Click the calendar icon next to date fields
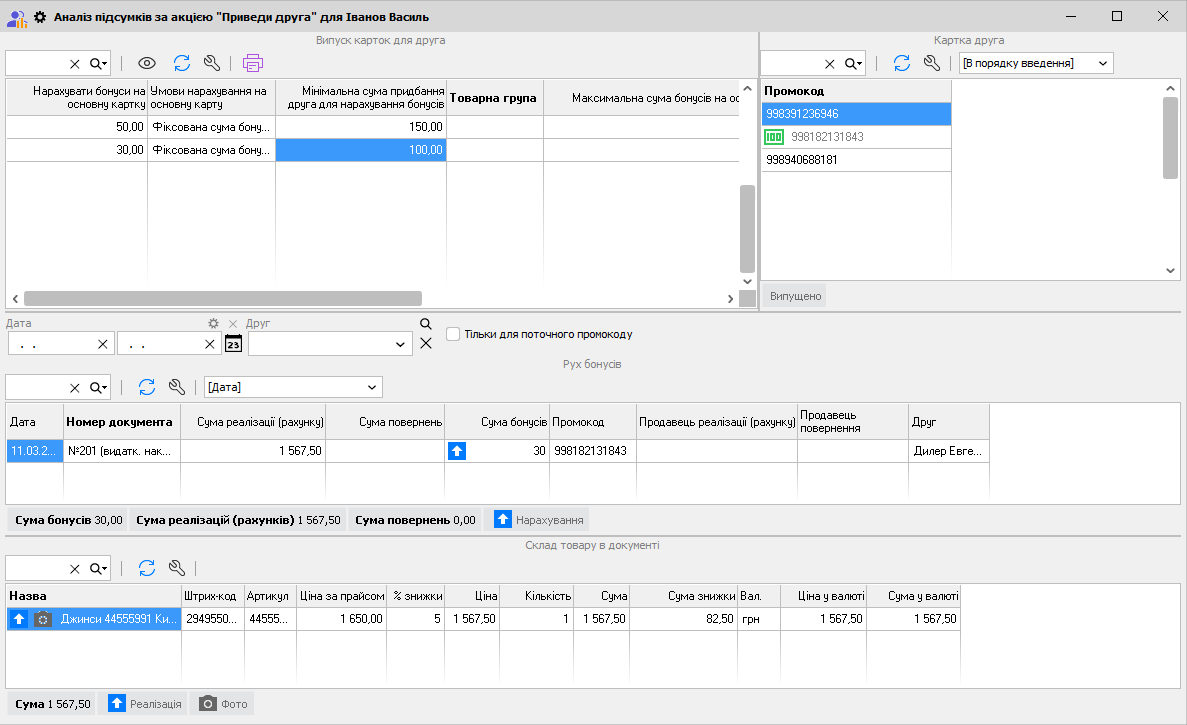This screenshot has height=725, width=1187. pyautogui.click(x=233, y=343)
